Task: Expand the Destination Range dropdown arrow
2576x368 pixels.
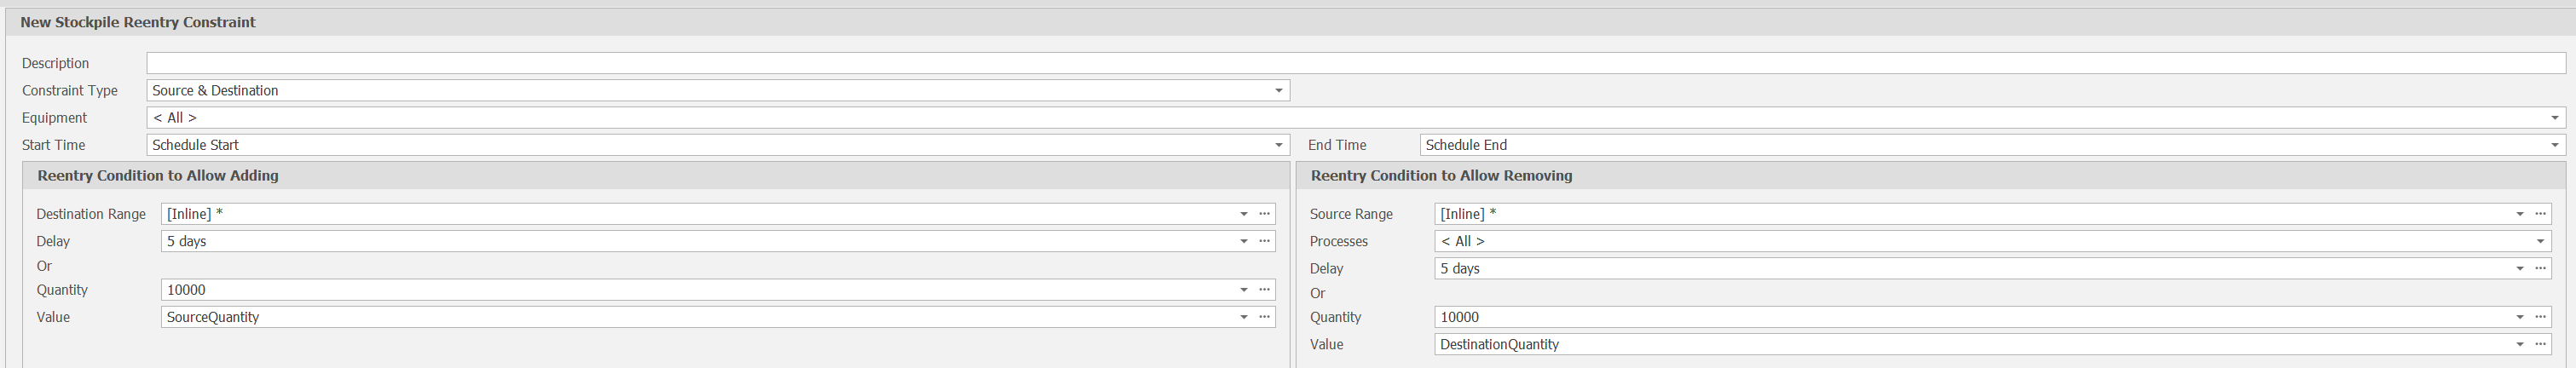Action: (x=1244, y=214)
